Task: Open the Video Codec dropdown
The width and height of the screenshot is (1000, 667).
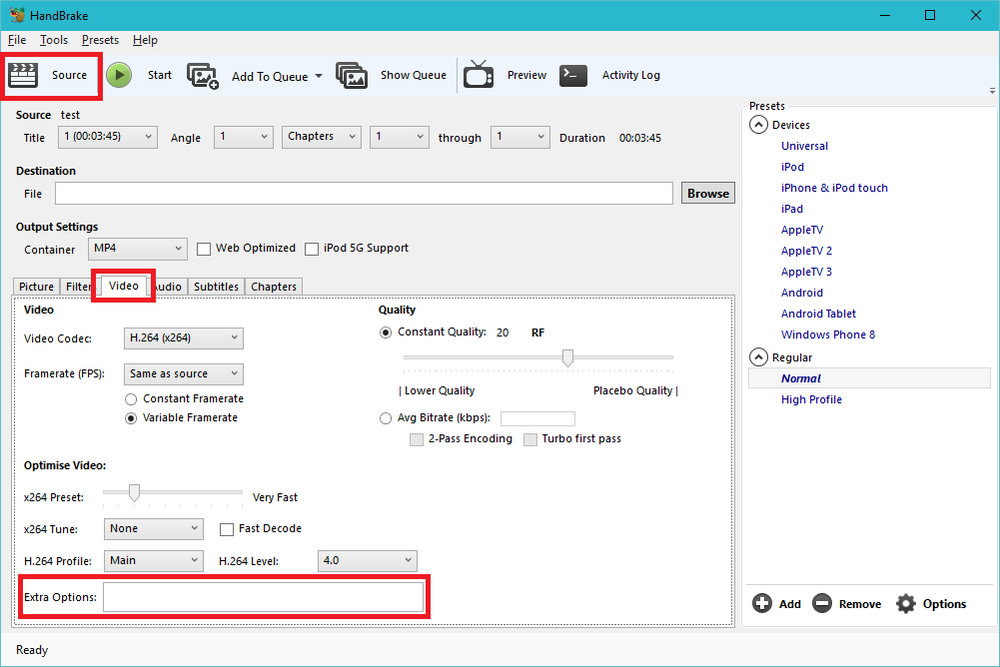Action: pyautogui.click(x=183, y=338)
